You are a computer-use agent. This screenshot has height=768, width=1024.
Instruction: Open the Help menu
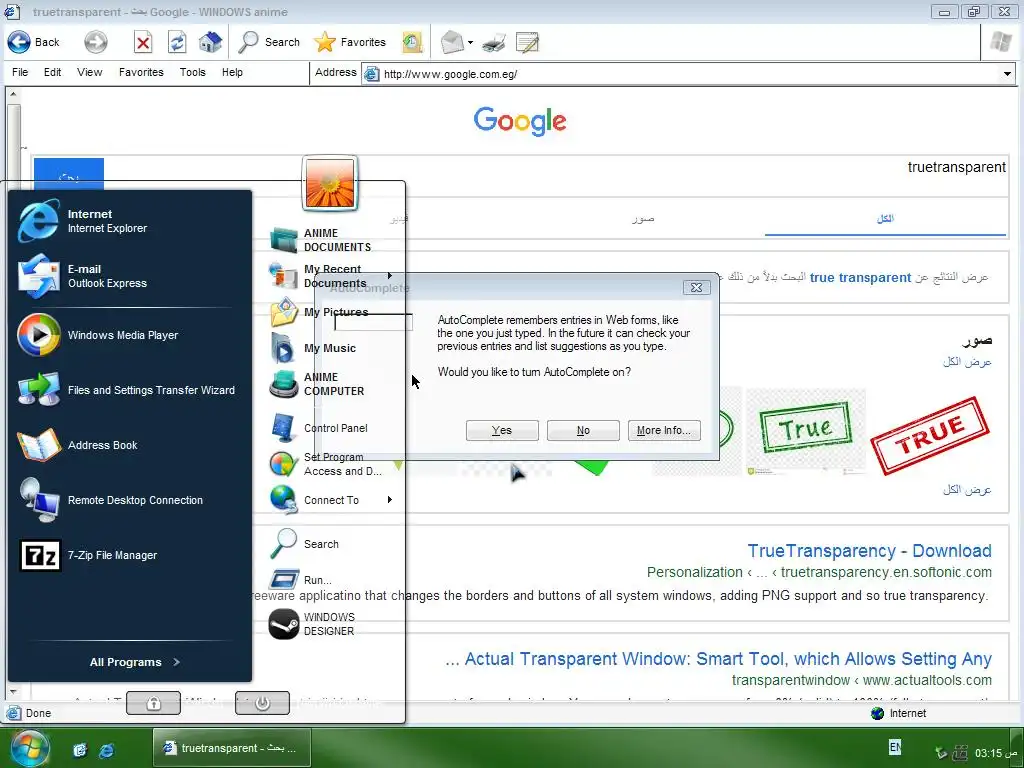click(x=232, y=72)
